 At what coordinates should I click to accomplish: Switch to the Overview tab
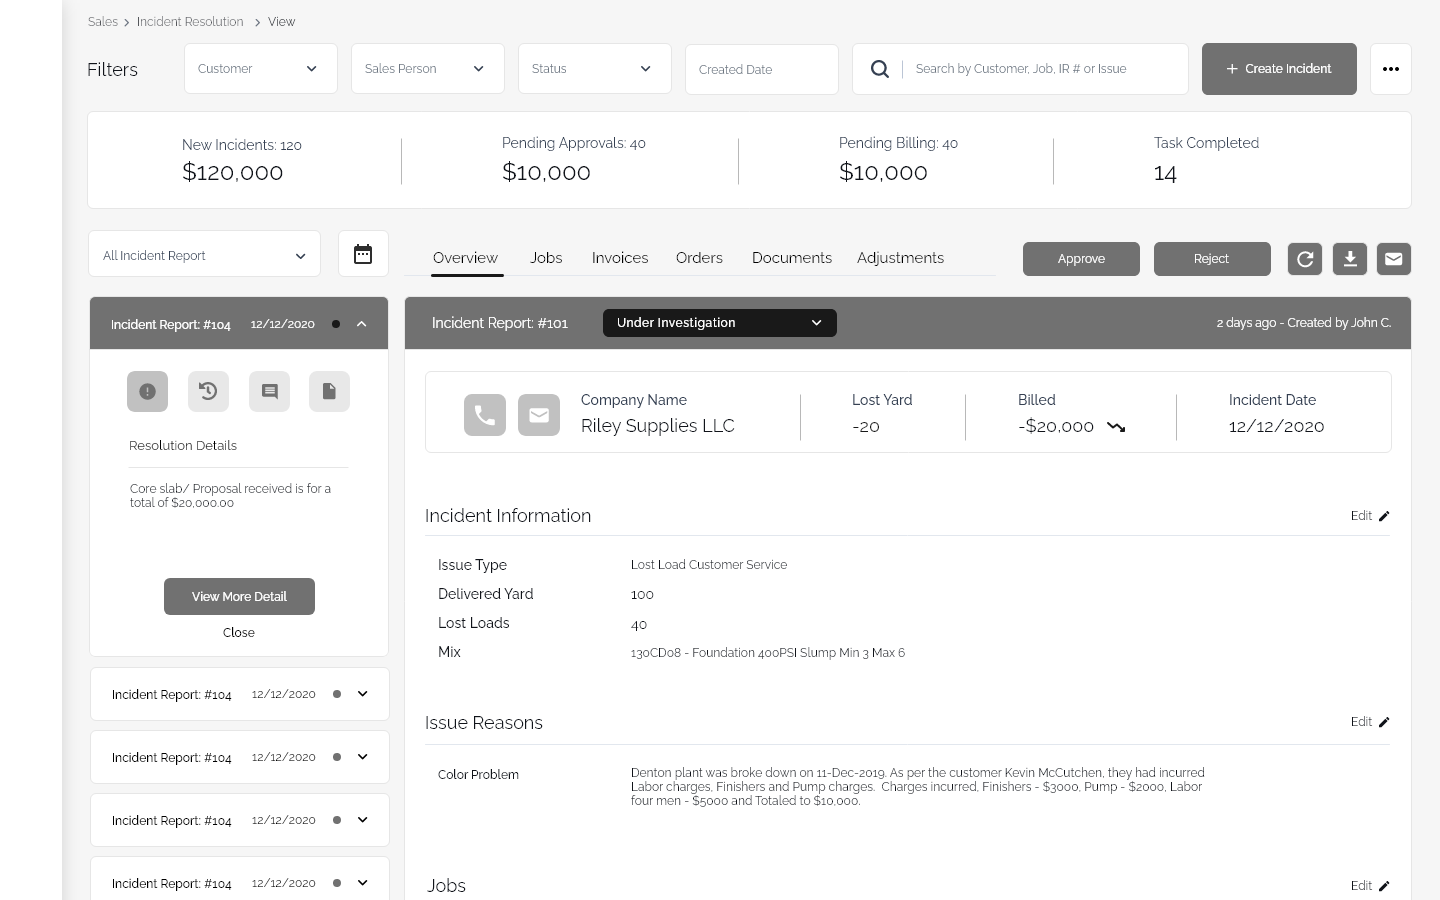465,258
